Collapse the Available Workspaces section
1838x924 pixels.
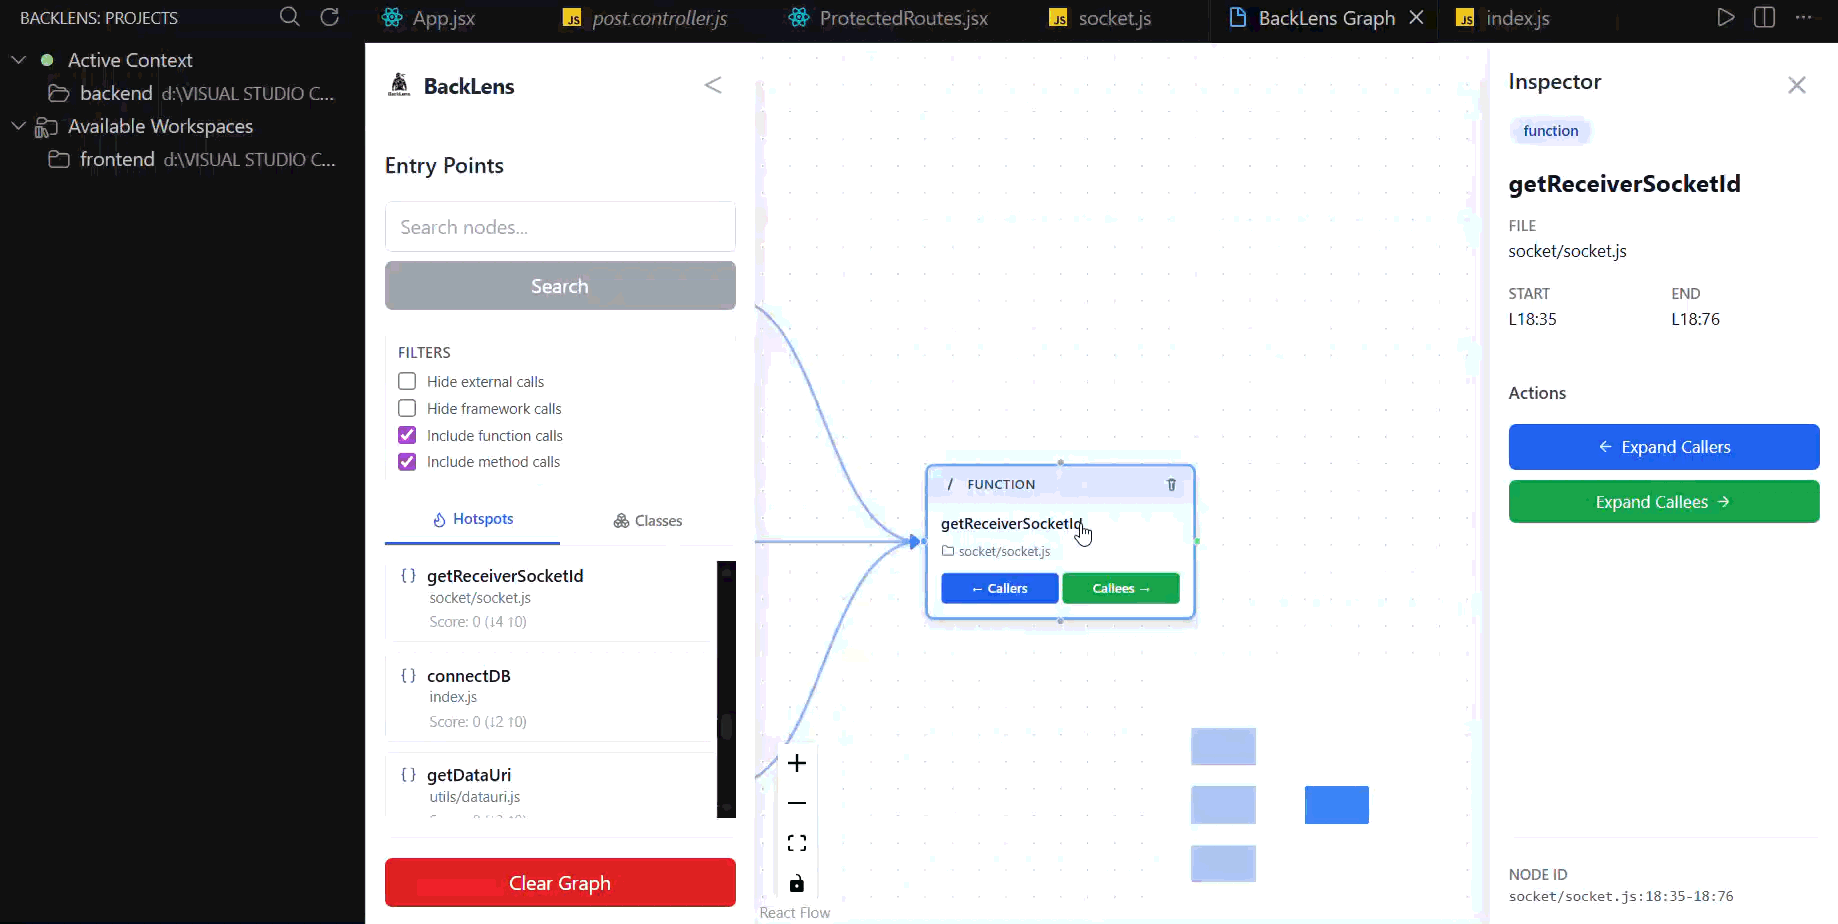click(x=18, y=126)
